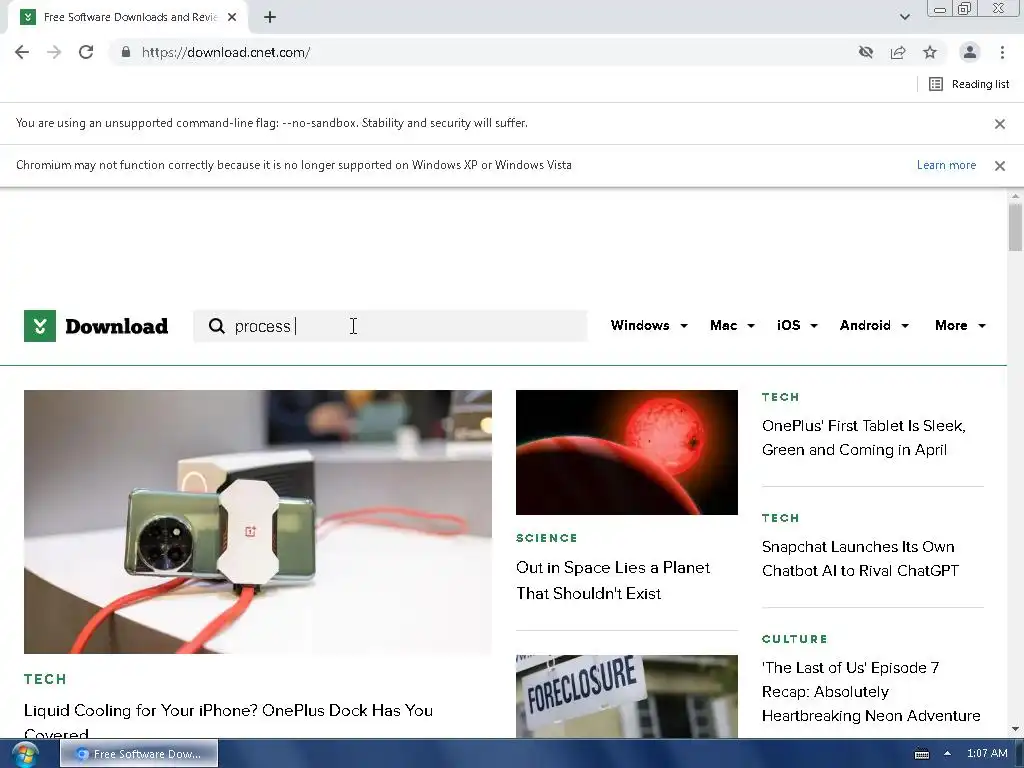This screenshot has height=768, width=1024.
Task: Click TECH label under the OnePlus dock image
Action: coord(45,679)
